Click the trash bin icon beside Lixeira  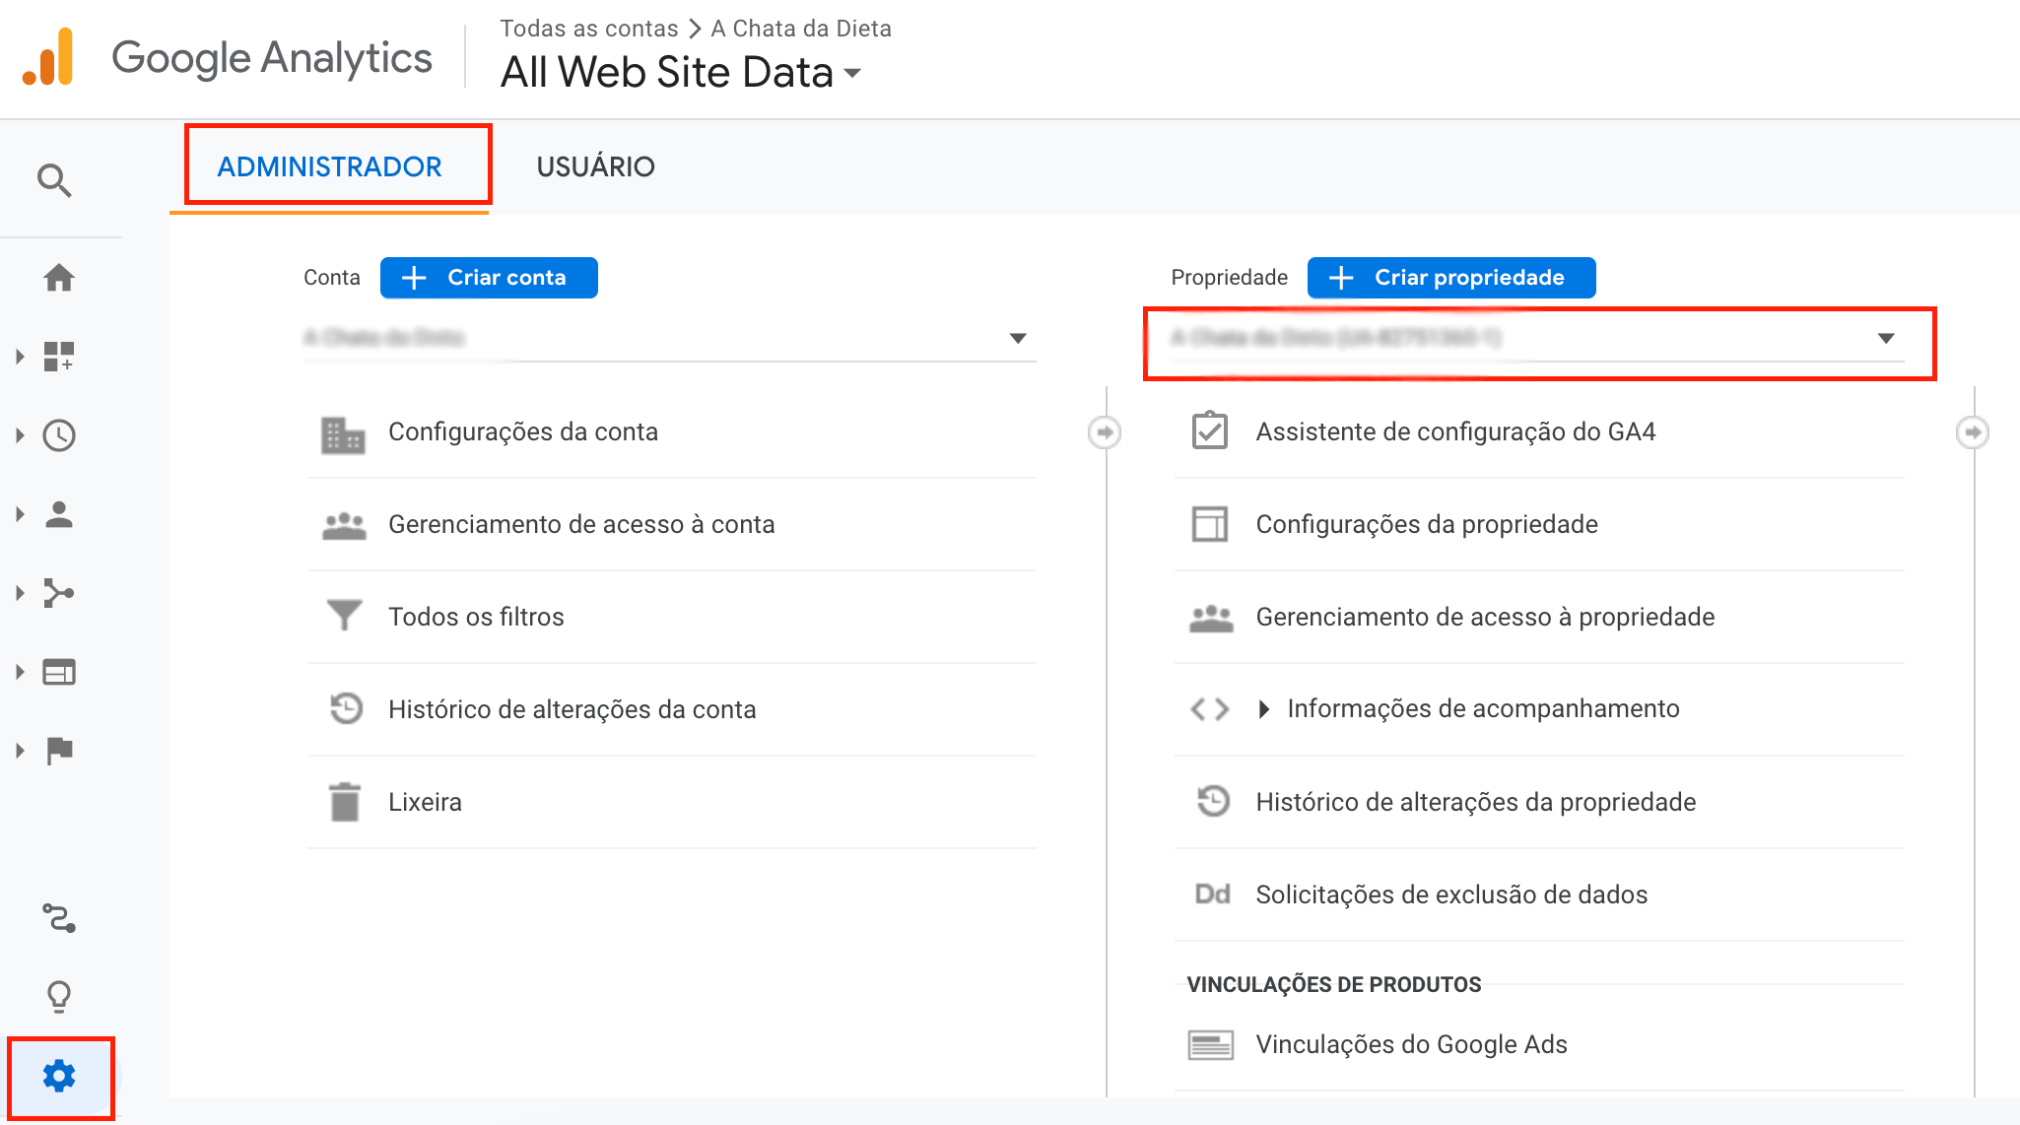[x=345, y=801]
